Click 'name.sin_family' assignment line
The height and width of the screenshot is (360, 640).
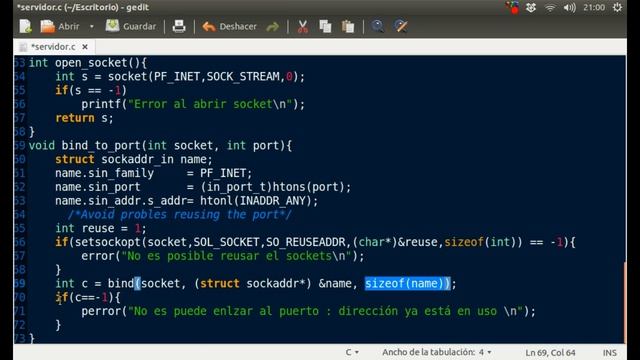(x=153, y=173)
